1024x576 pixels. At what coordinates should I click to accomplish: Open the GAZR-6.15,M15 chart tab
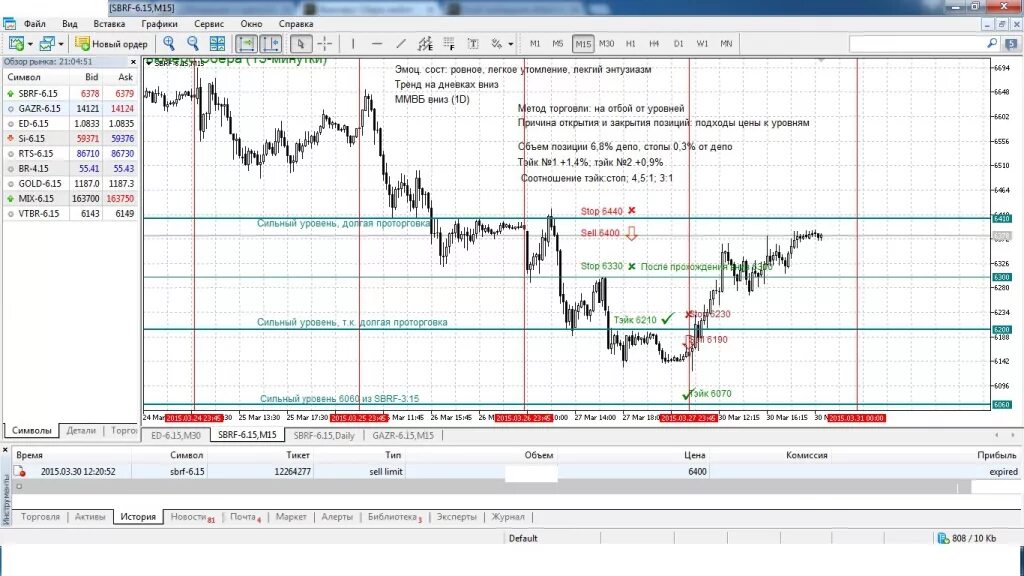click(x=403, y=436)
